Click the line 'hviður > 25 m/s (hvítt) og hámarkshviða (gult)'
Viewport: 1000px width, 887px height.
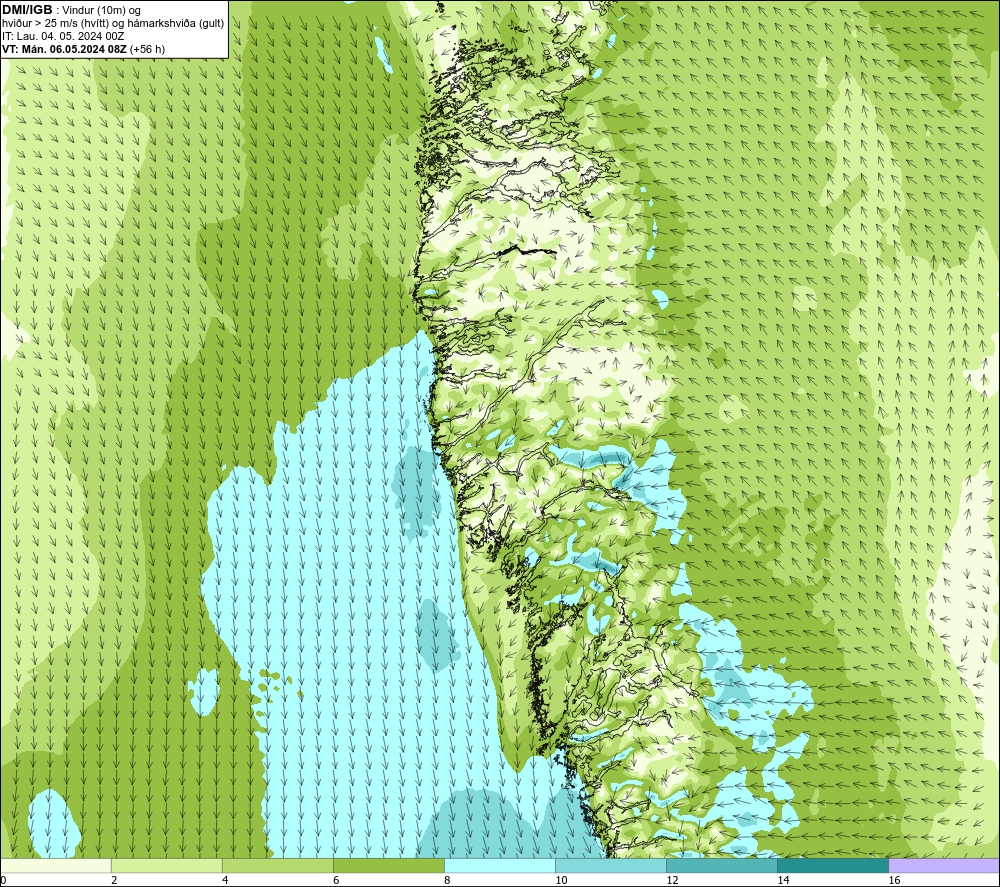click(x=113, y=24)
